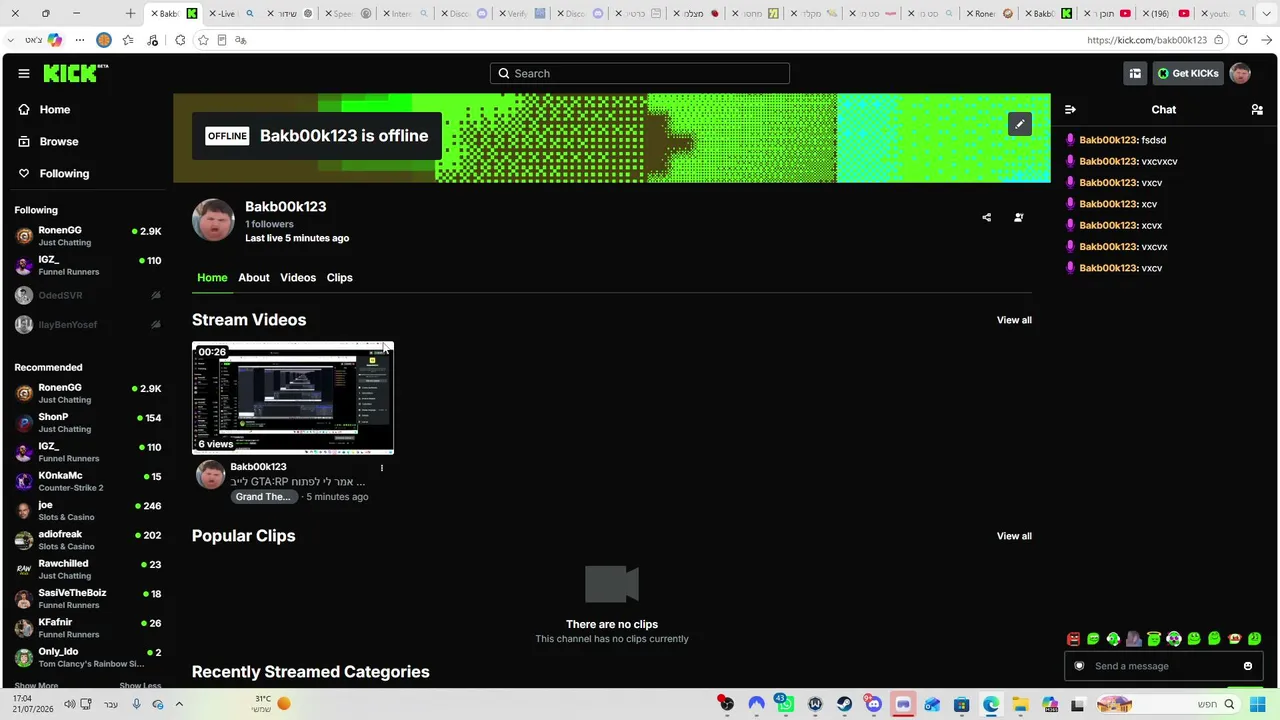Click the shield icon in message box
The image size is (1280, 720).
pyautogui.click(x=1079, y=666)
